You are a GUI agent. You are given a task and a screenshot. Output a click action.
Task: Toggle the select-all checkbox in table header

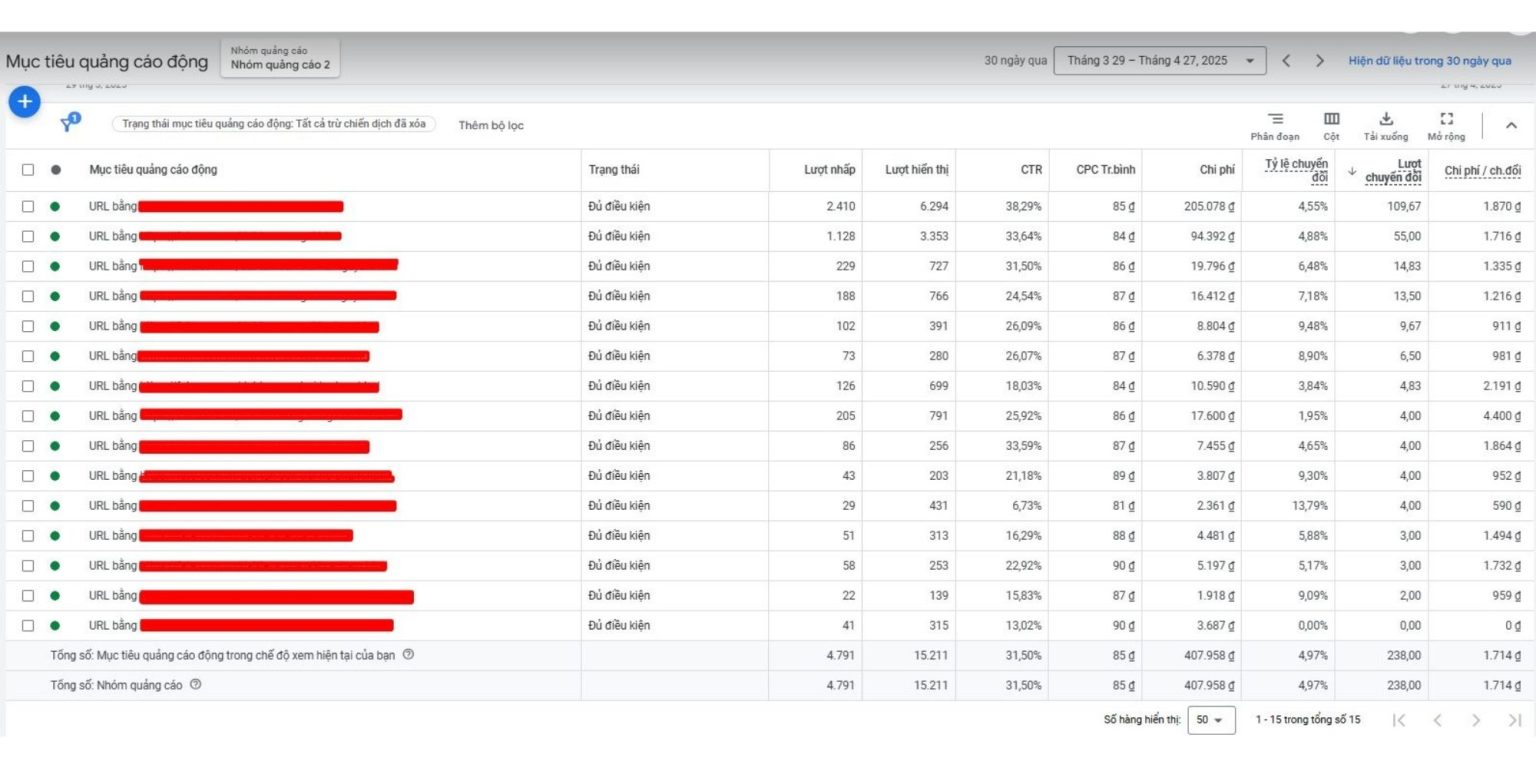click(x=28, y=170)
